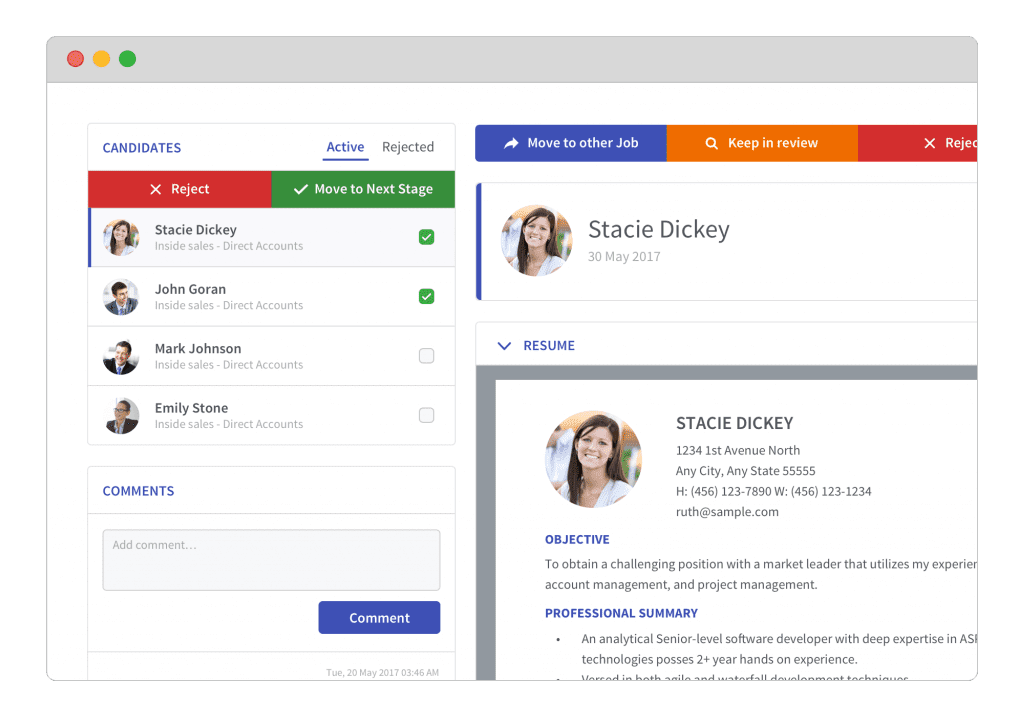The width and height of the screenshot is (1024, 717).
Task: Uncheck Stacie Dickey's checkbox
Action: (426, 237)
